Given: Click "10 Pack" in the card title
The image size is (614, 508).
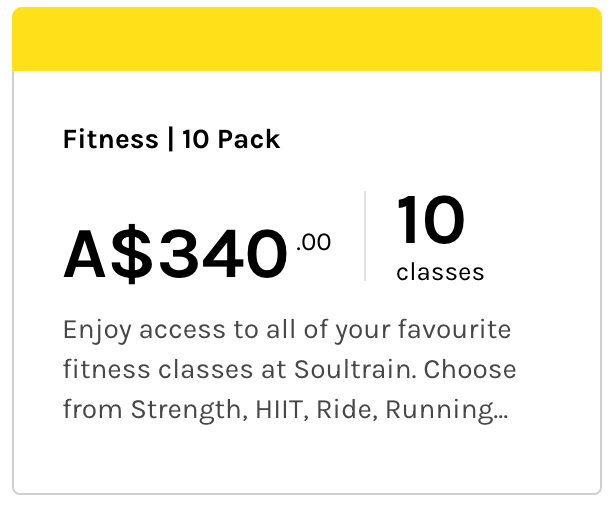Looking at the screenshot, I should click(x=231, y=139).
